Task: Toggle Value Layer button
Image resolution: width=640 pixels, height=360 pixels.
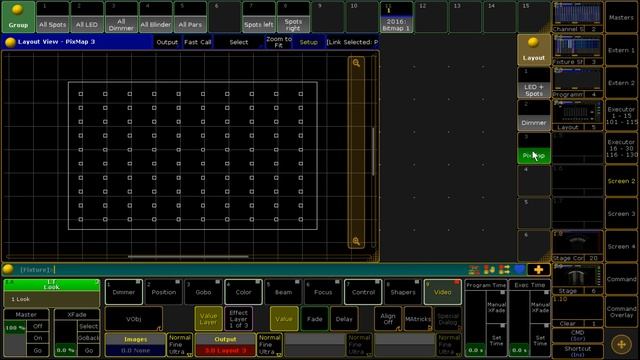Action: click(x=208, y=319)
